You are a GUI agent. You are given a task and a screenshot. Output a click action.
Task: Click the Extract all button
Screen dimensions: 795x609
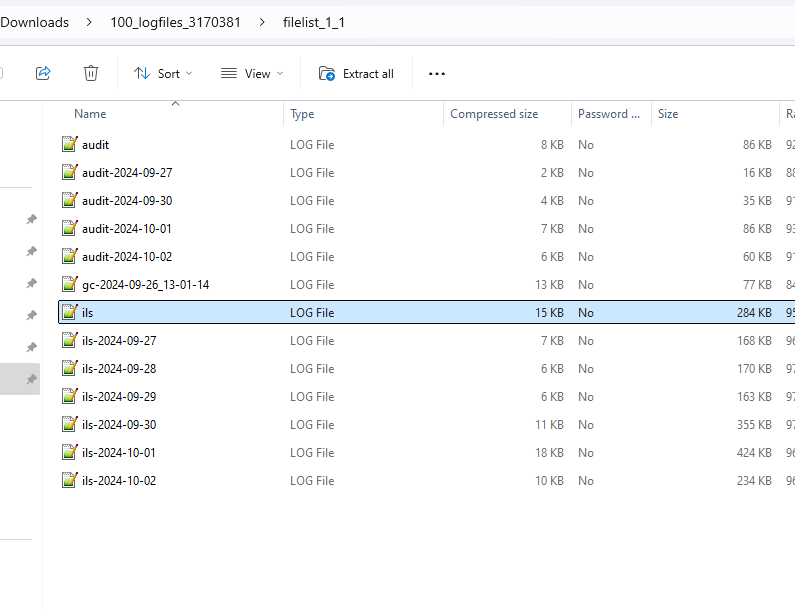pos(356,73)
